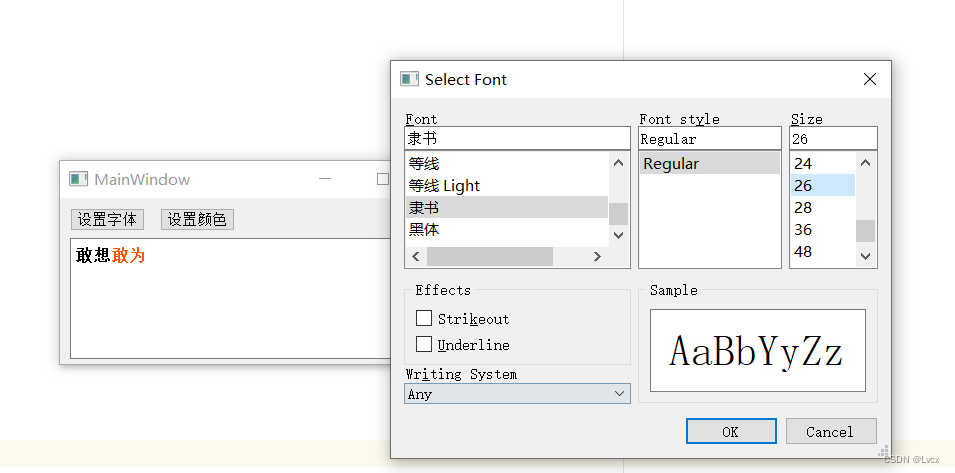This screenshot has height=473, width=955.
Task: Minimize the MainWindow window
Action: pos(325,179)
